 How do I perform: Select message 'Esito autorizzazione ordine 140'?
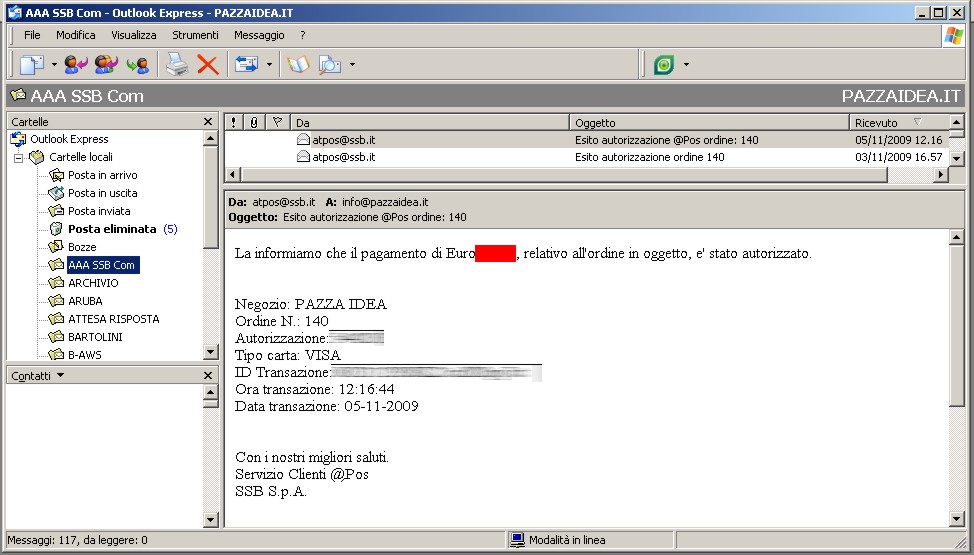coord(587,157)
